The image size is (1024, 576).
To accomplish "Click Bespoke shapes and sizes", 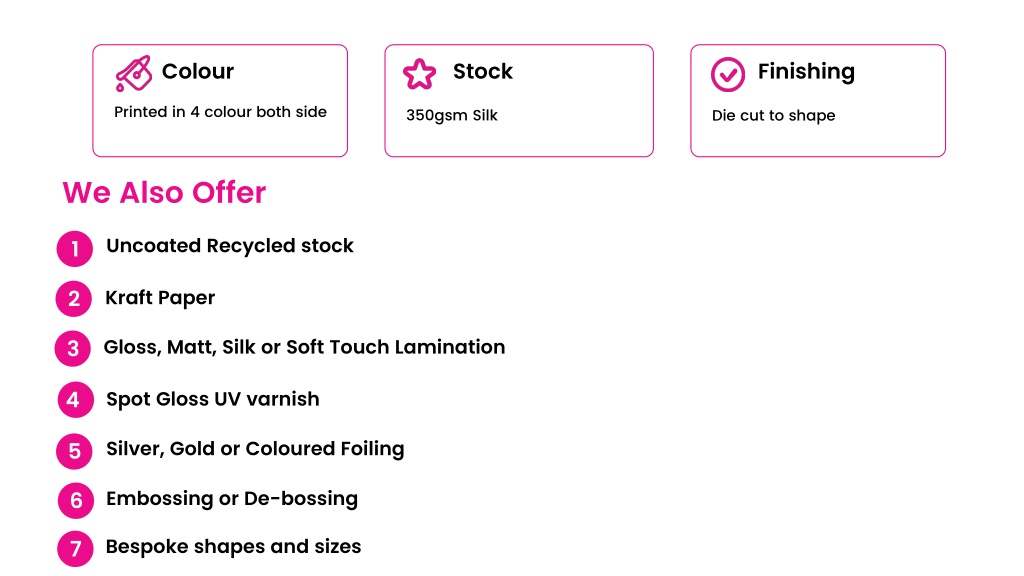I will 233,547.
